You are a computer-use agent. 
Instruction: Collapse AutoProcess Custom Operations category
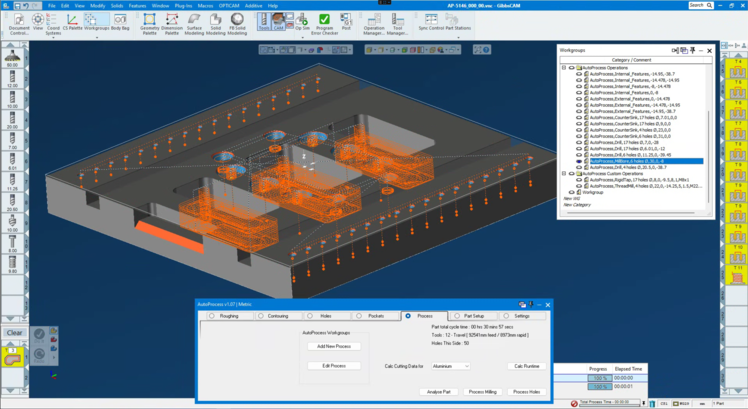coord(563,173)
